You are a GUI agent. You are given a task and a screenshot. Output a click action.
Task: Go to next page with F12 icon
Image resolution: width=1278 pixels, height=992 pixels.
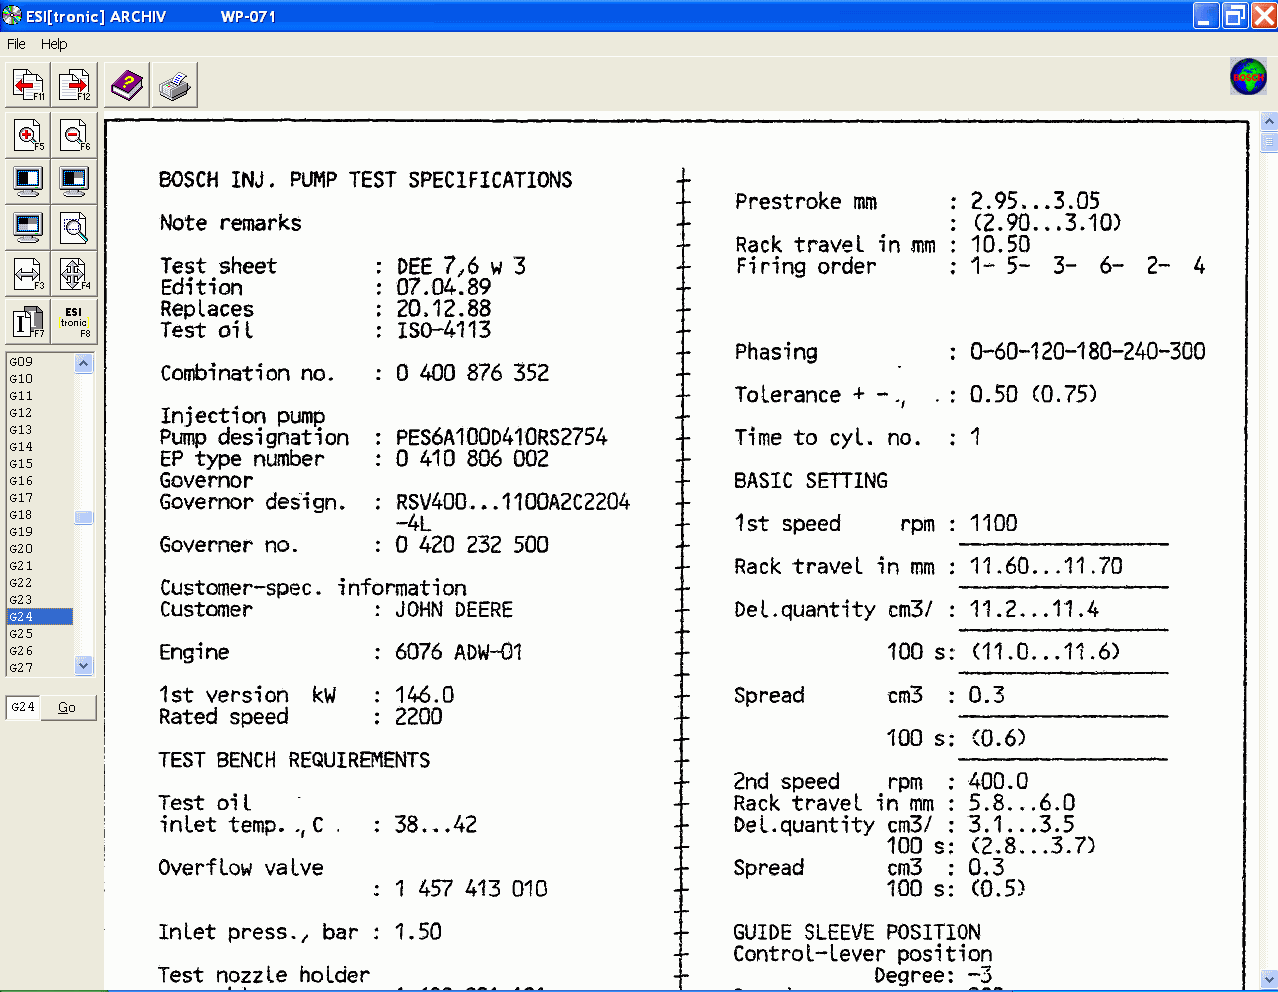[75, 85]
